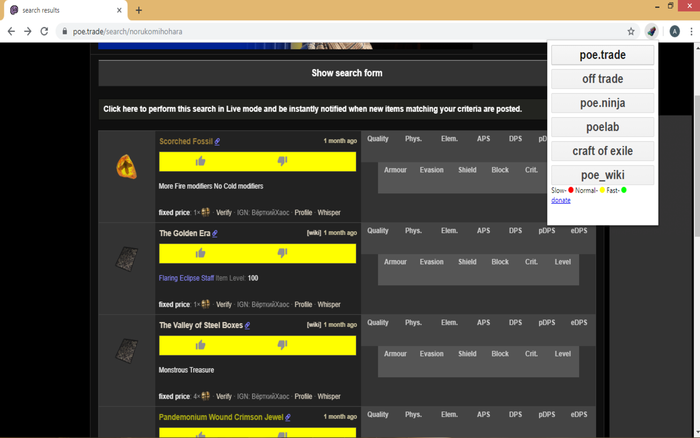
Task: Click Whisper on the Scorched Fossil listing
Action: click(329, 213)
